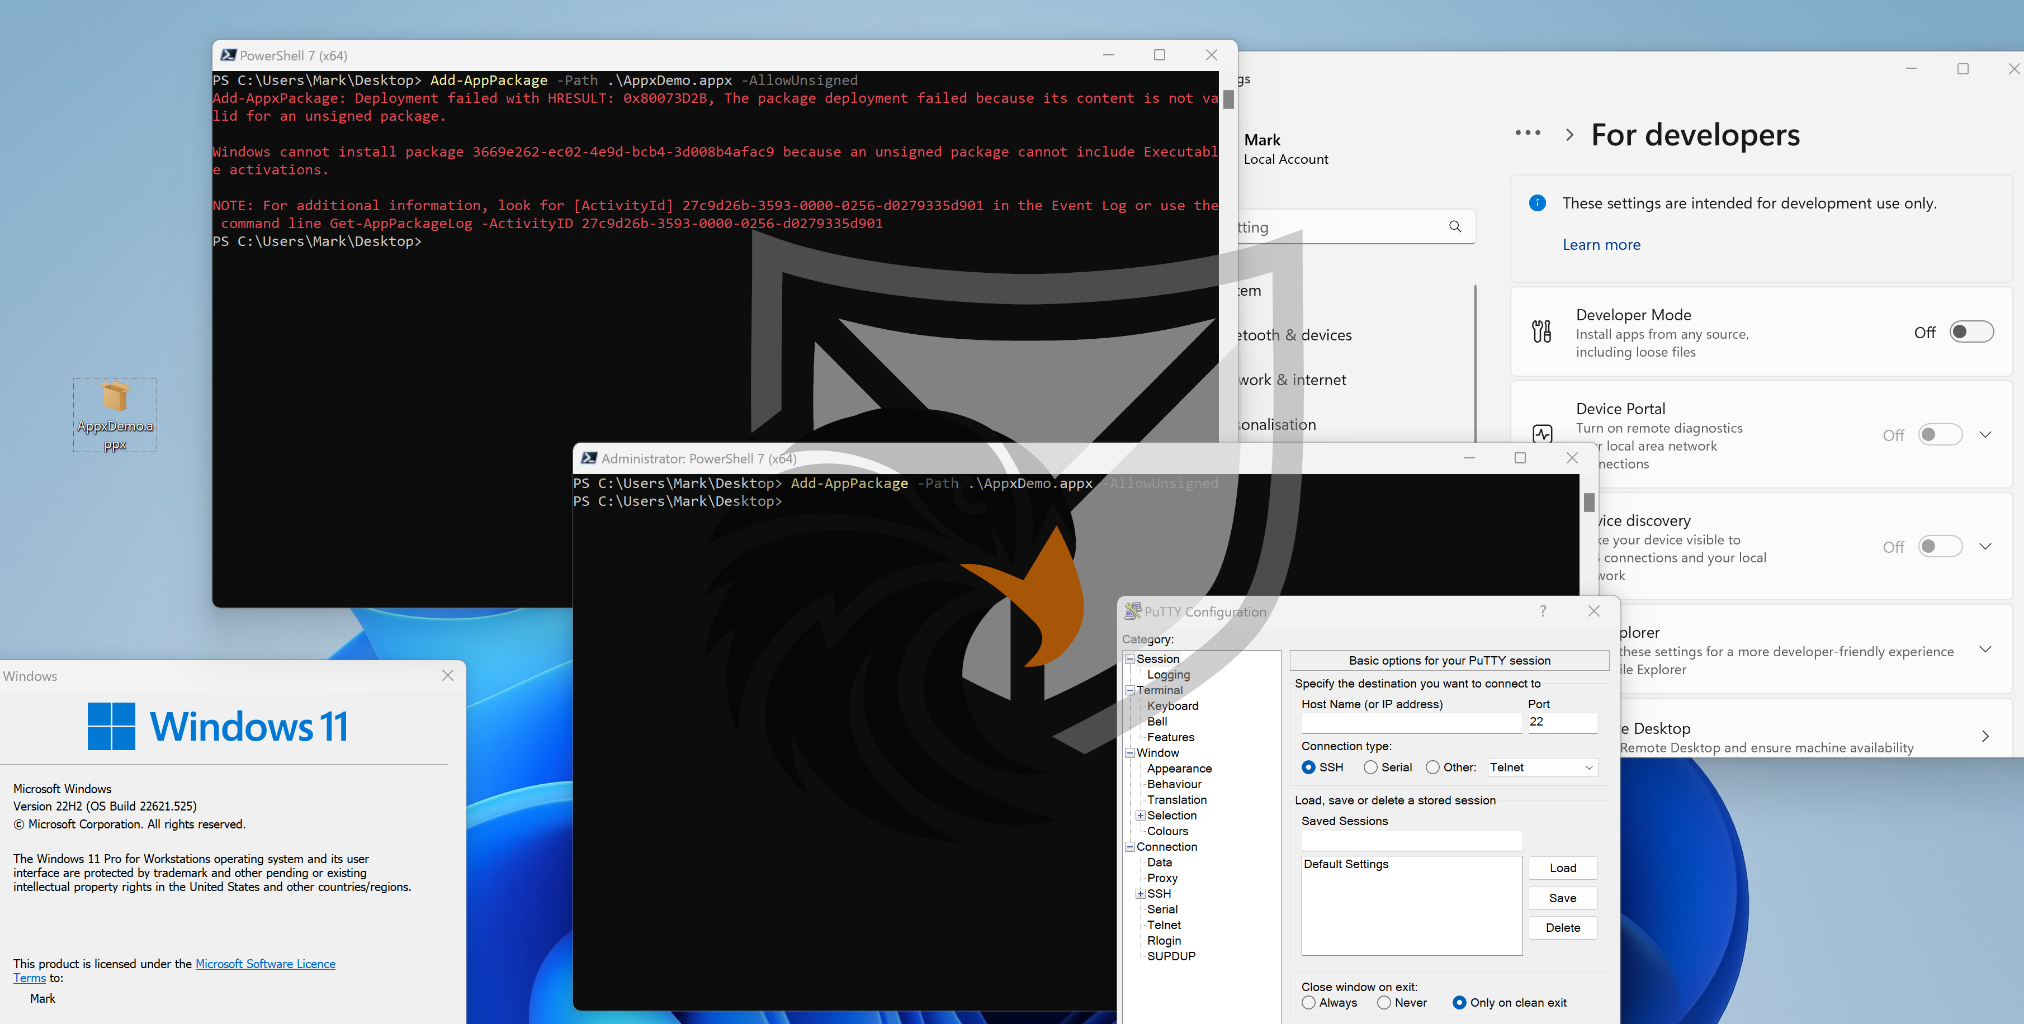Click the Developer Mode tools icon
This screenshot has width=2024, height=1024.
click(x=1542, y=331)
